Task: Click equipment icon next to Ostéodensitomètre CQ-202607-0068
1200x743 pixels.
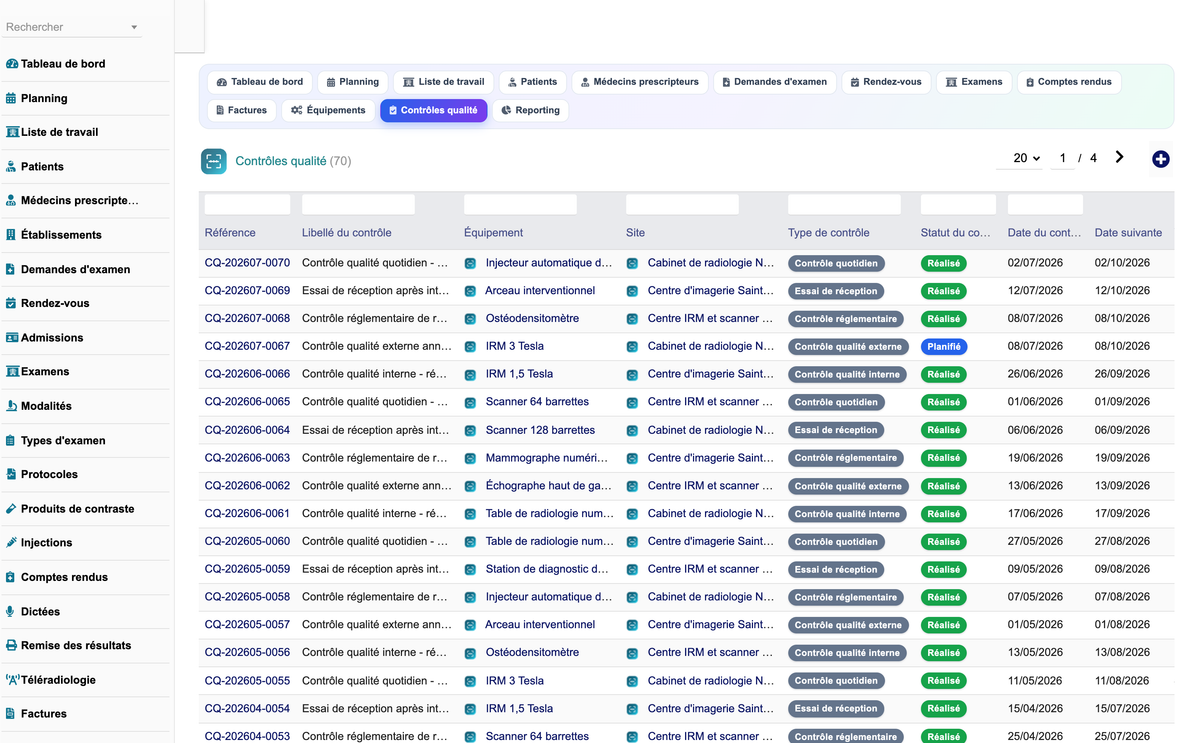Action: tap(470, 319)
